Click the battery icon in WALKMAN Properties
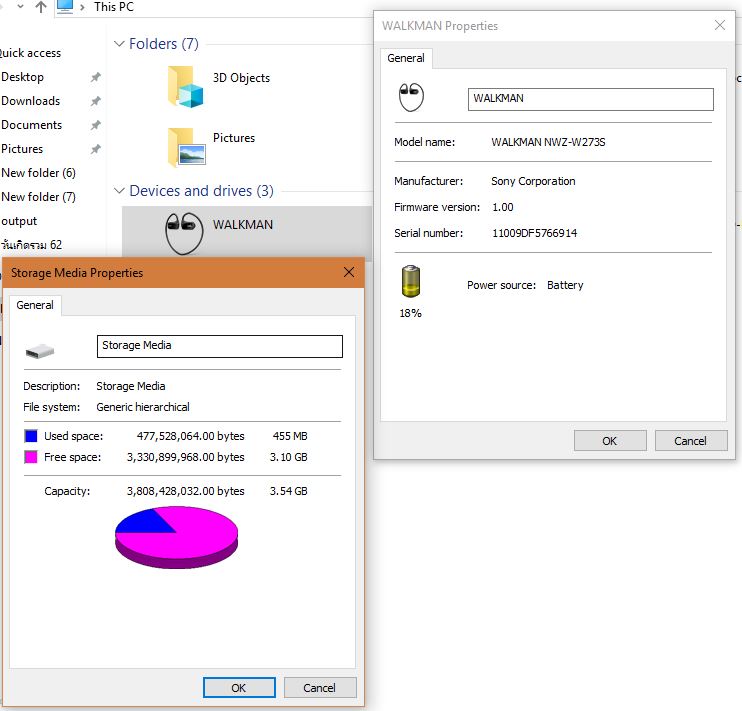742x711 pixels. pos(410,281)
